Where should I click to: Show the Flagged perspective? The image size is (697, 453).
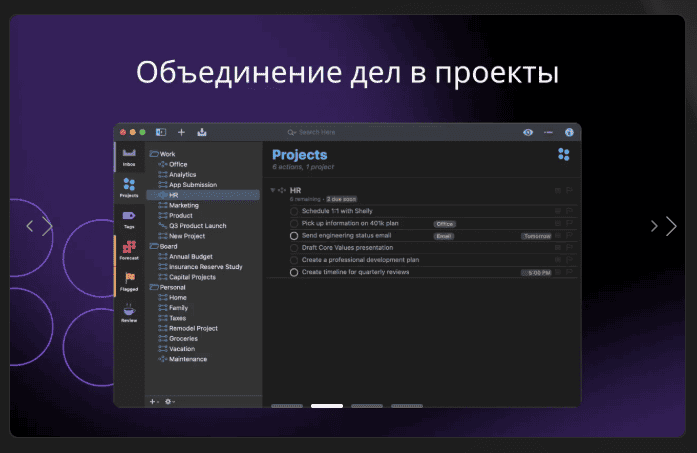tap(129, 281)
